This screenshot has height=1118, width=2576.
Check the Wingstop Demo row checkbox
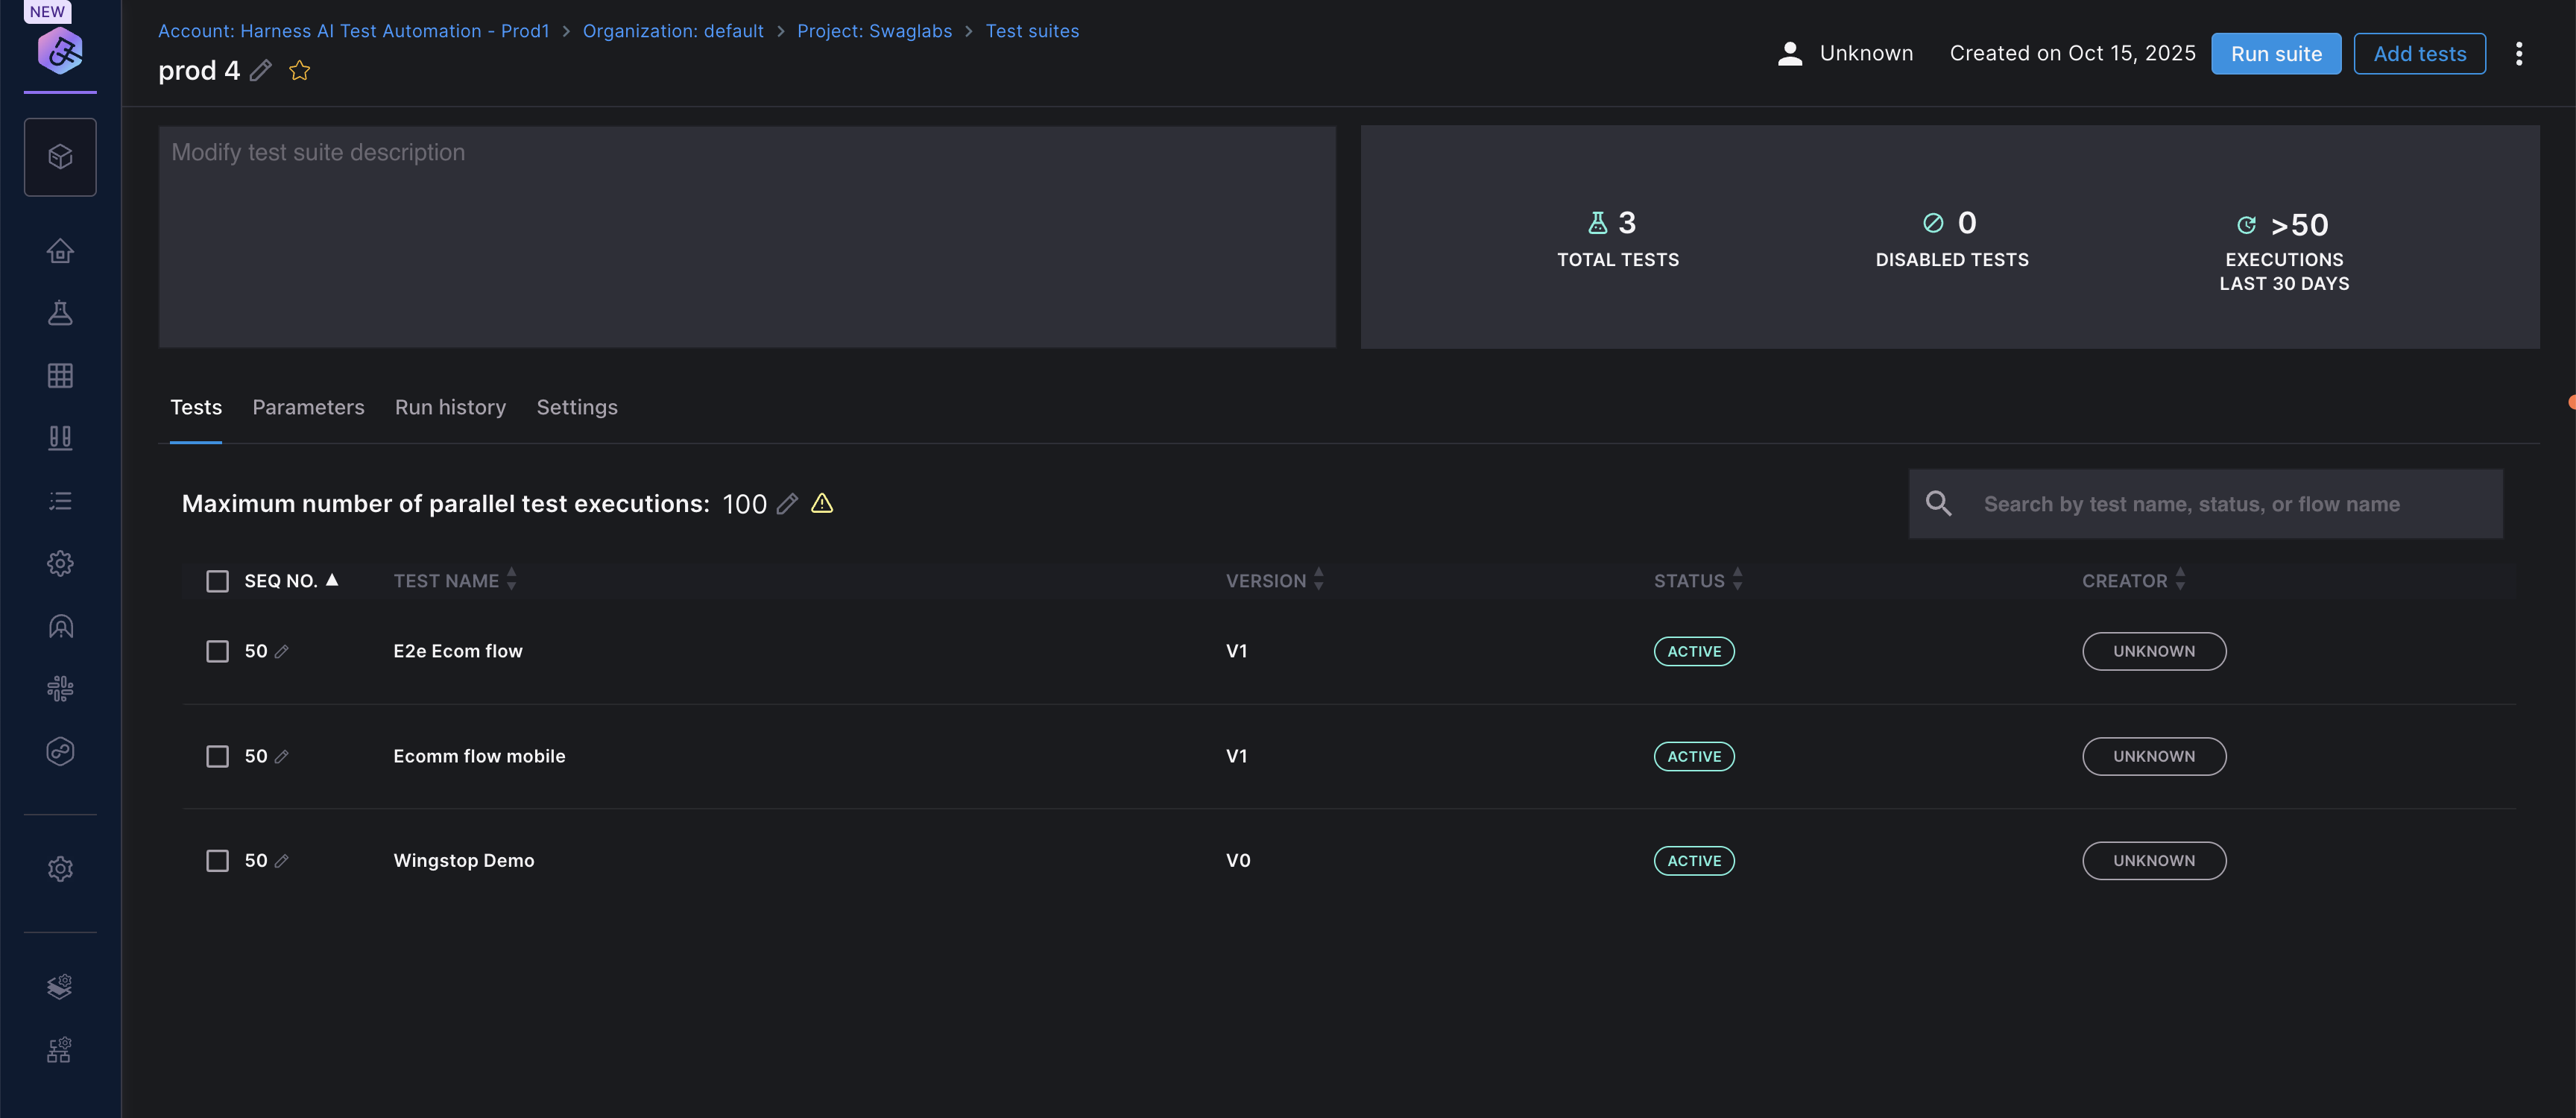(x=217, y=860)
